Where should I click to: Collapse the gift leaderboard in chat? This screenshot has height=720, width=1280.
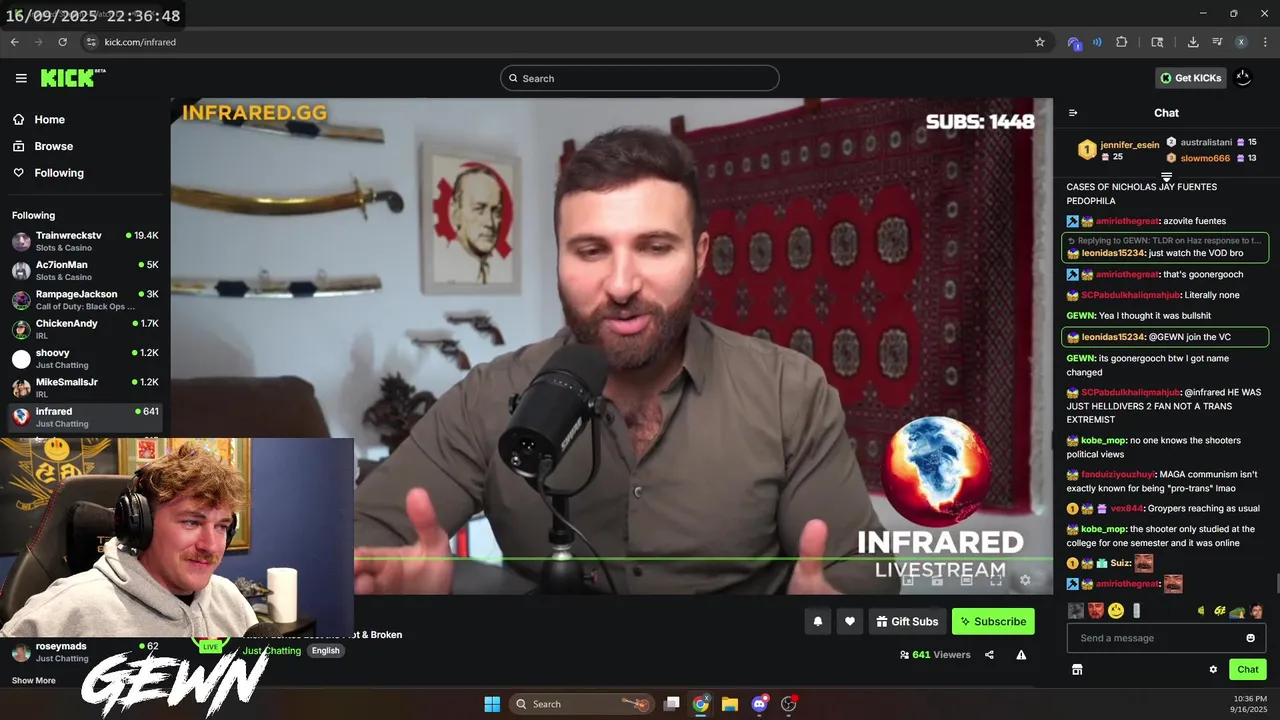point(1166,177)
